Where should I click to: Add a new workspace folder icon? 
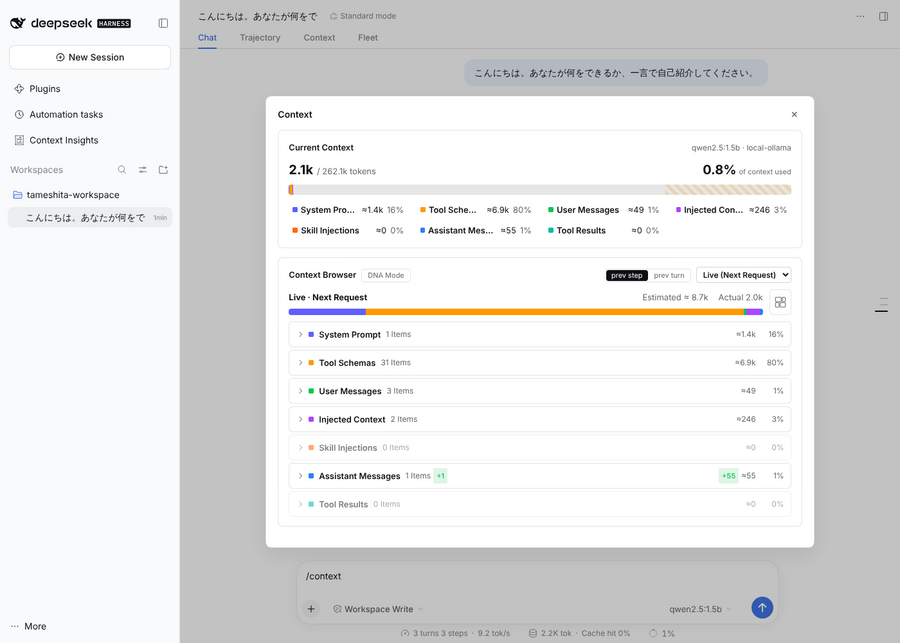click(163, 169)
